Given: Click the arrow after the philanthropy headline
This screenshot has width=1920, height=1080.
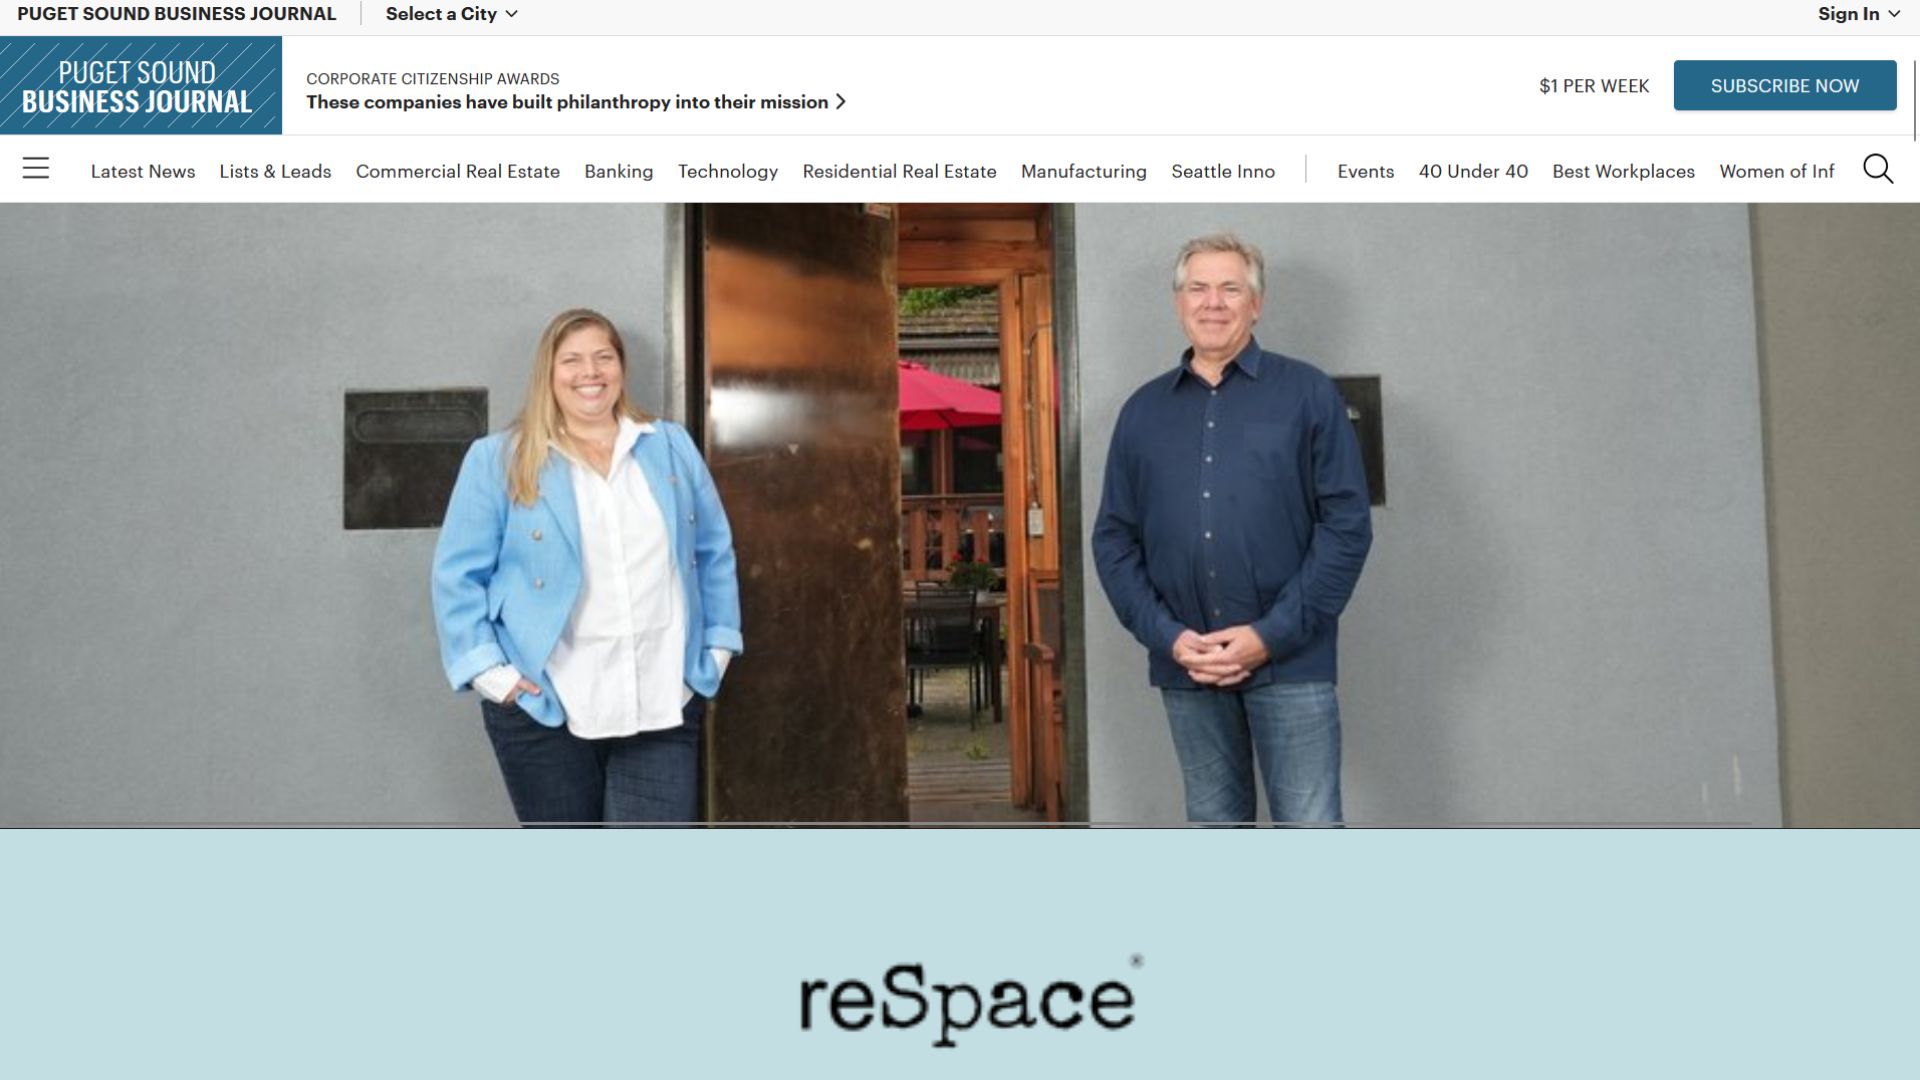Looking at the screenshot, I should tap(841, 102).
